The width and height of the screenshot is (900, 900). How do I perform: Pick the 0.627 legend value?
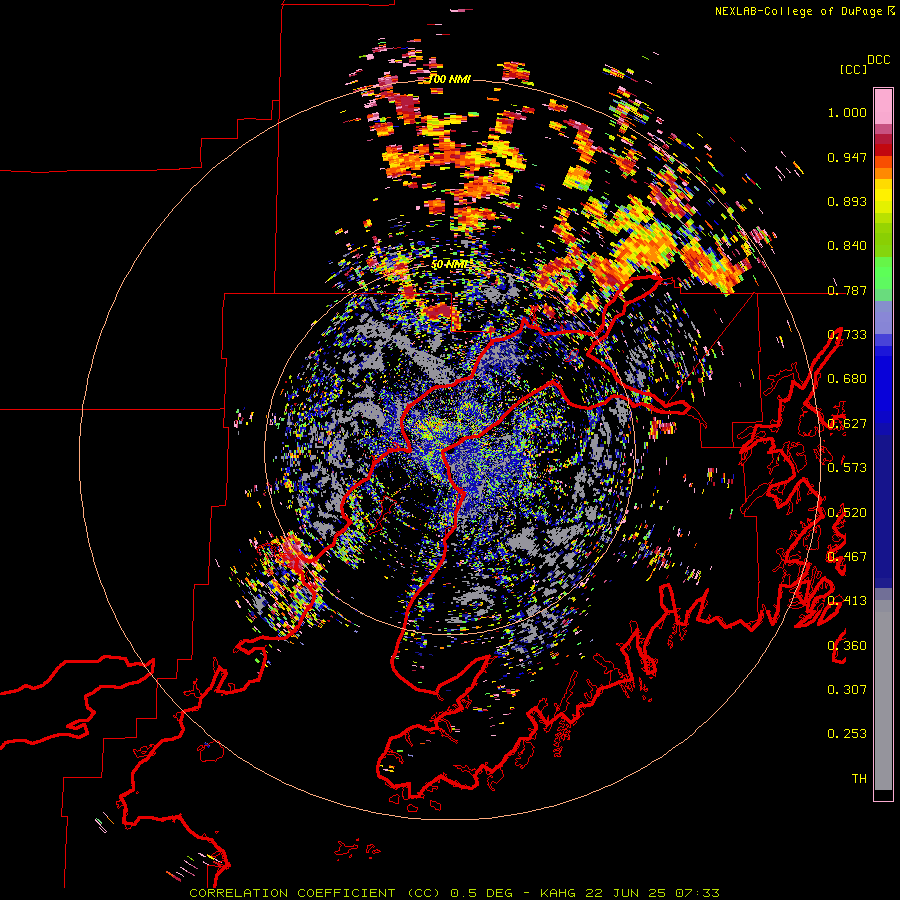tap(847, 424)
